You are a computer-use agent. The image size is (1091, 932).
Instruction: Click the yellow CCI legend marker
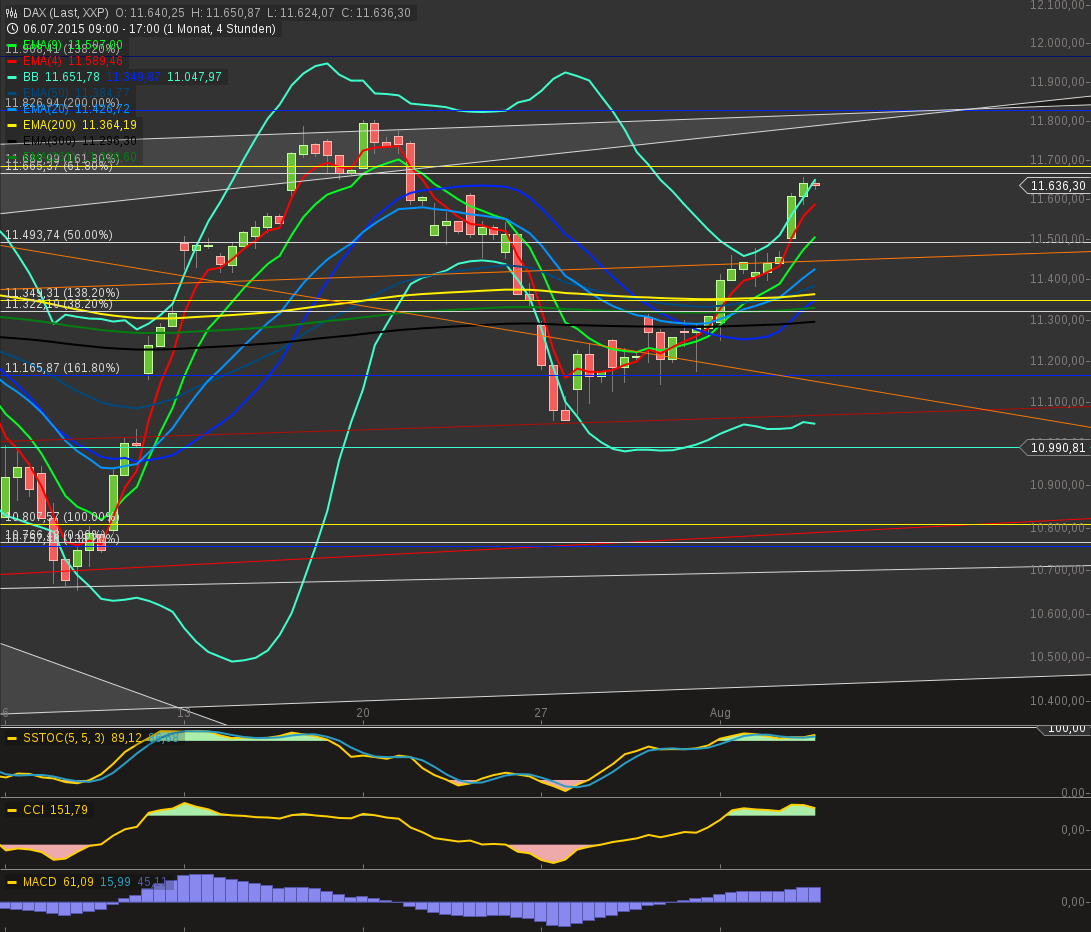[12, 810]
